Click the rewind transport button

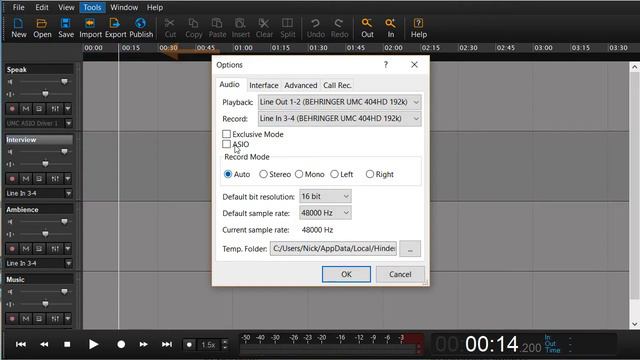pos(44,344)
